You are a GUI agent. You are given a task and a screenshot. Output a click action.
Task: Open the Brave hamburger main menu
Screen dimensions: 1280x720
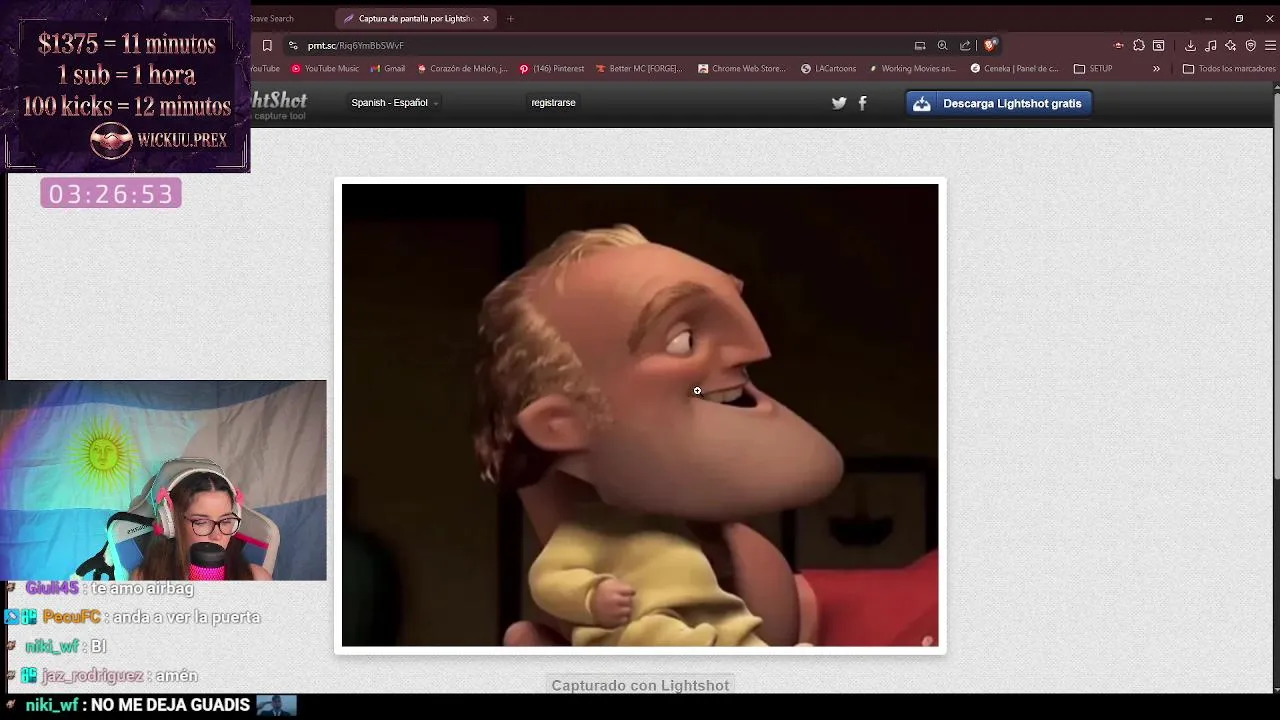(1270, 45)
